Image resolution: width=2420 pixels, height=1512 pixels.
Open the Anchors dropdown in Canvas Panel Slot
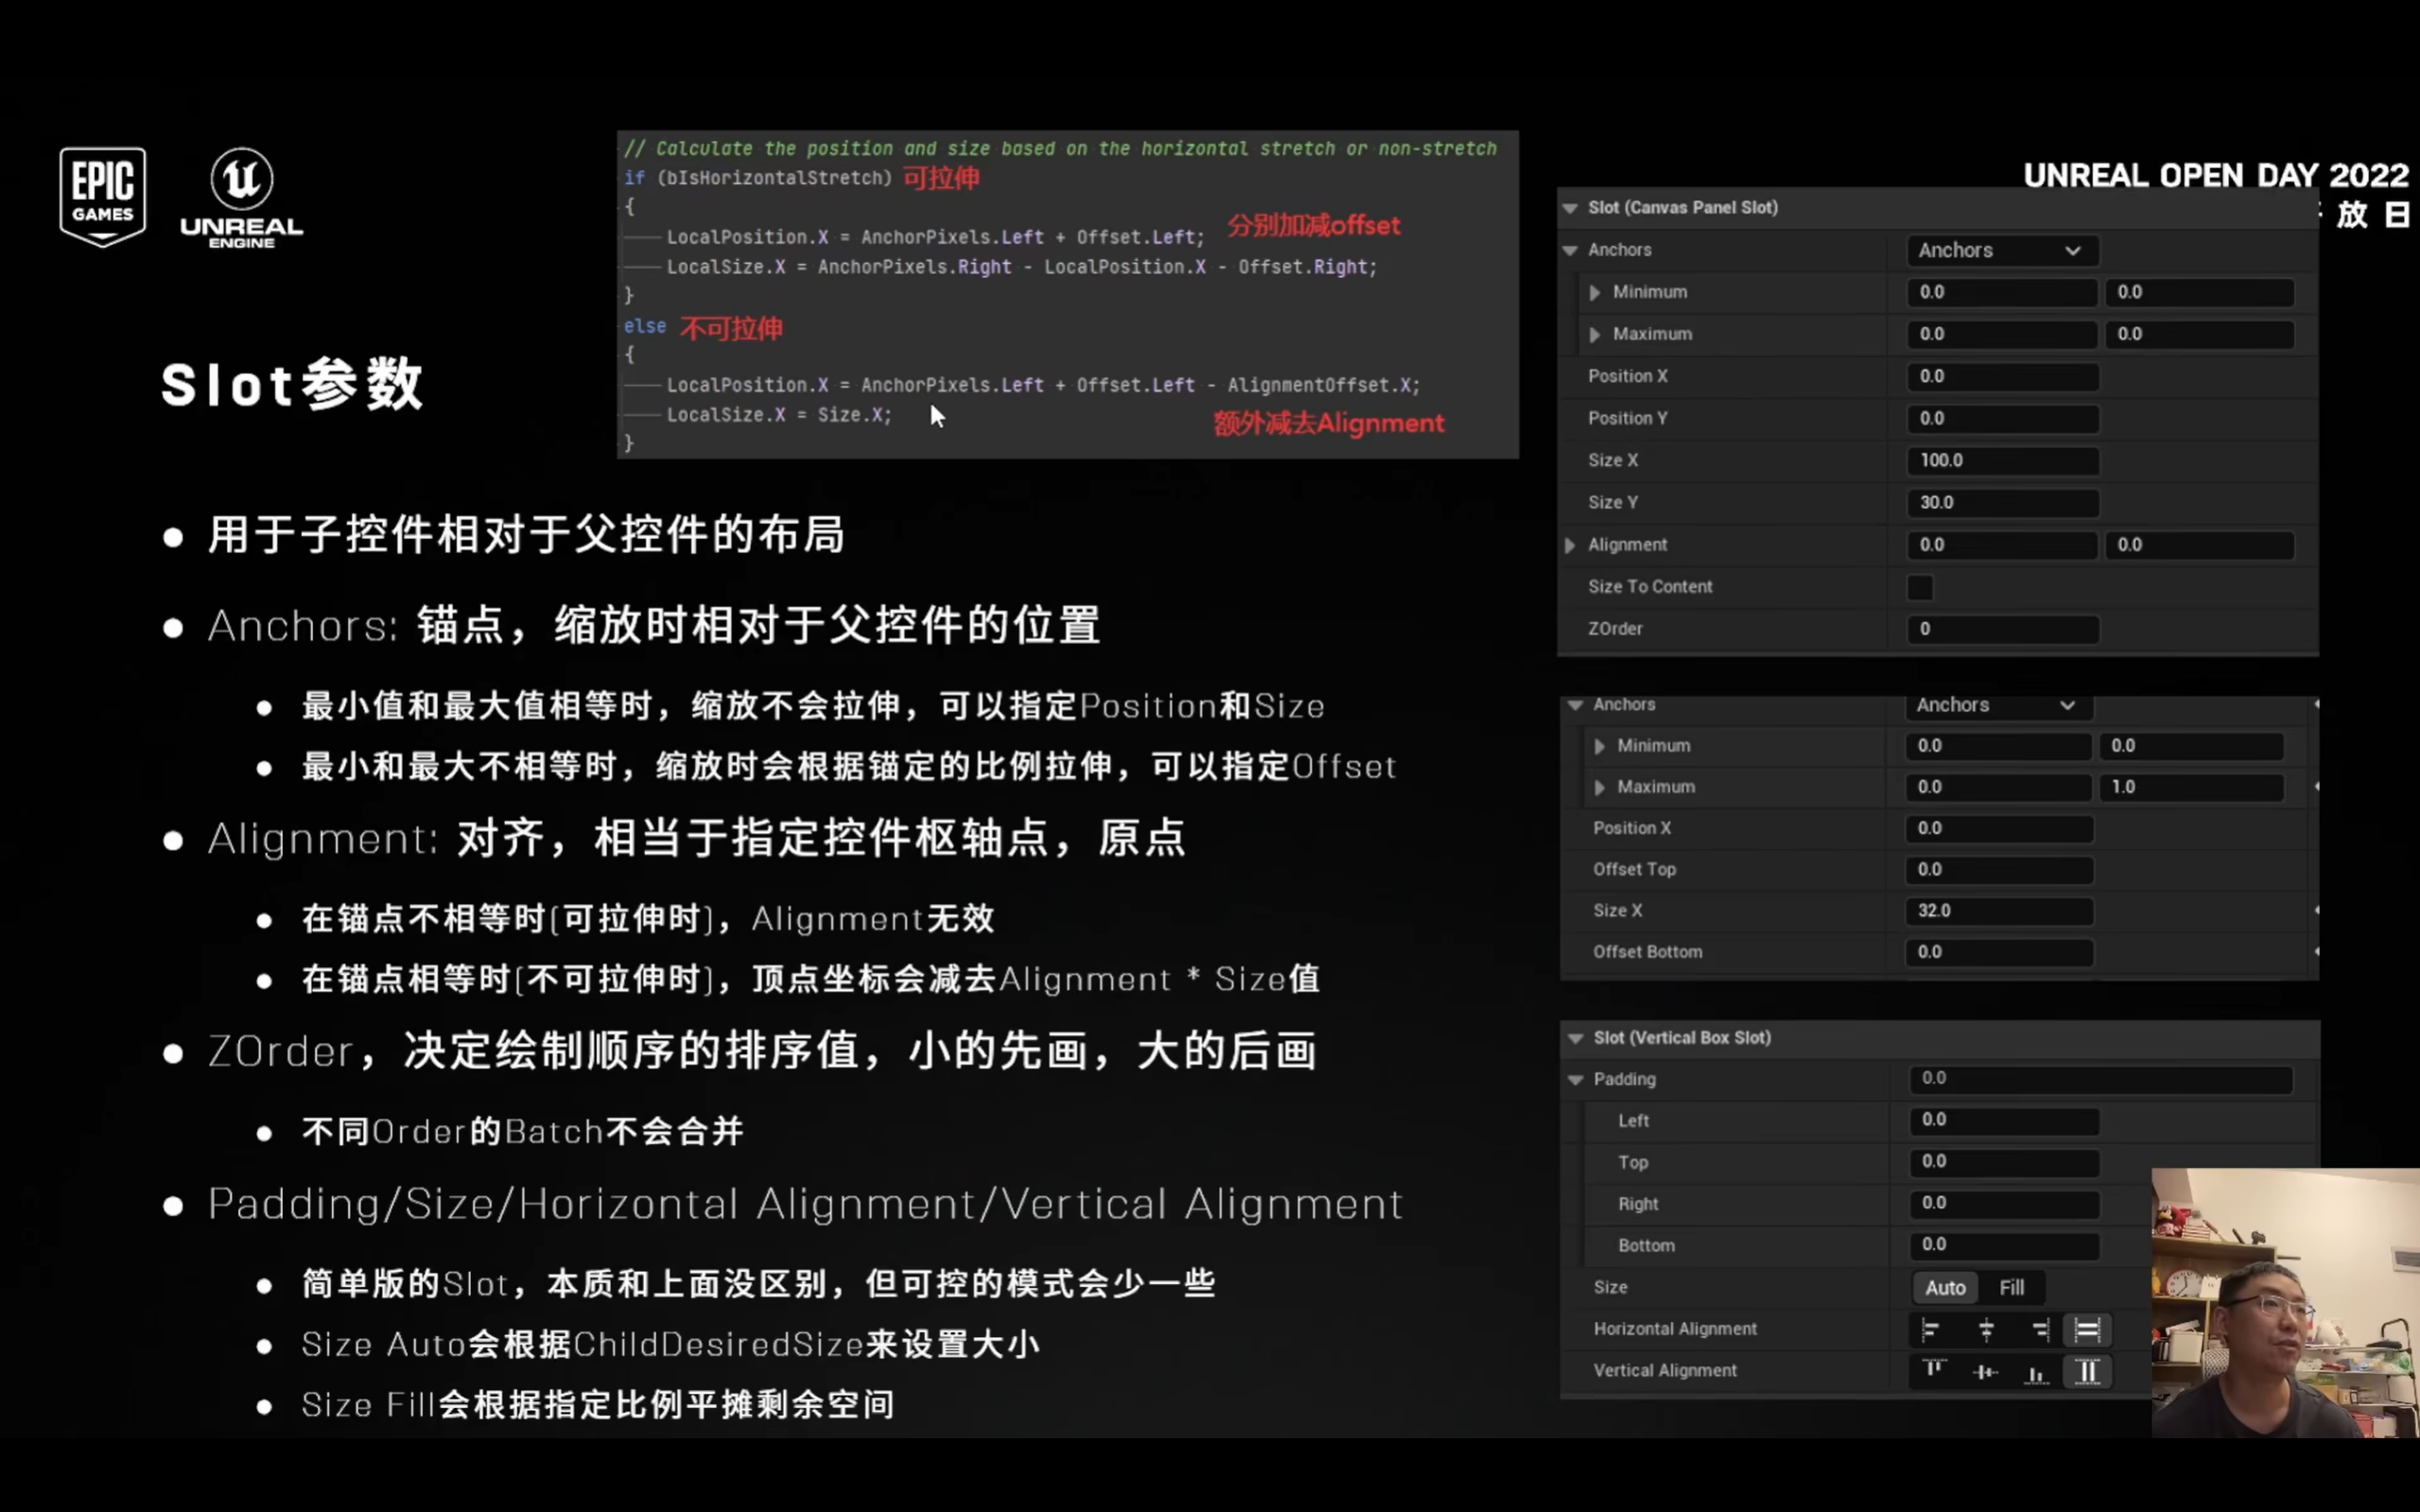click(2000, 250)
